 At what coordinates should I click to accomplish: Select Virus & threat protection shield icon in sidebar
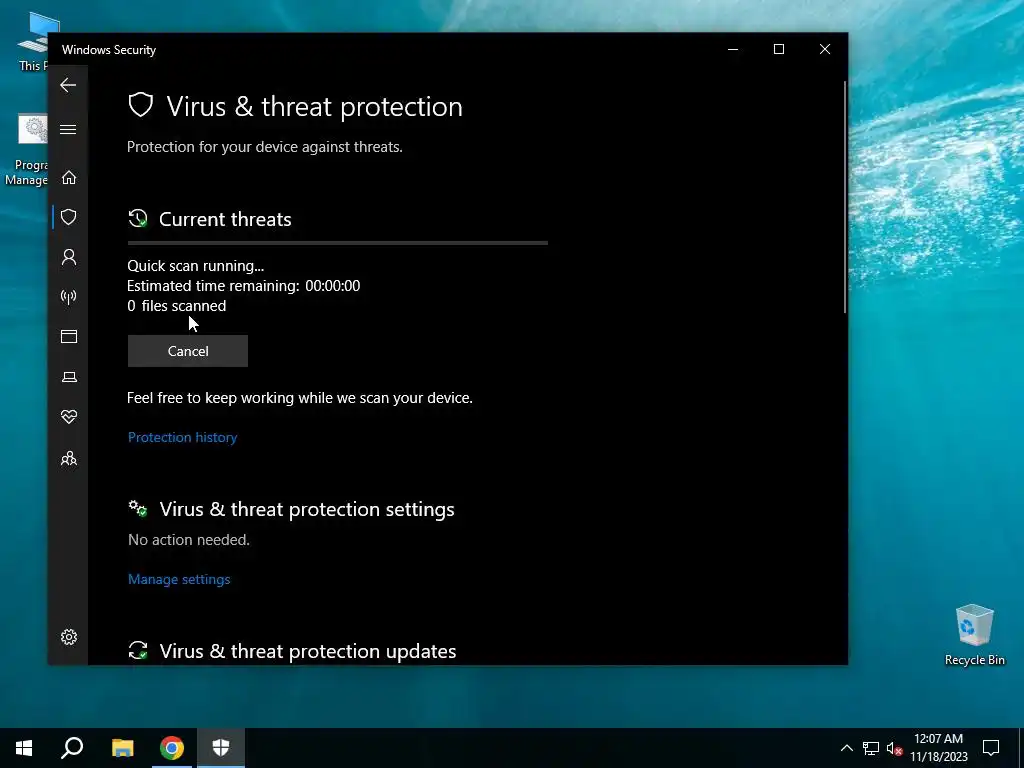(69, 217)
